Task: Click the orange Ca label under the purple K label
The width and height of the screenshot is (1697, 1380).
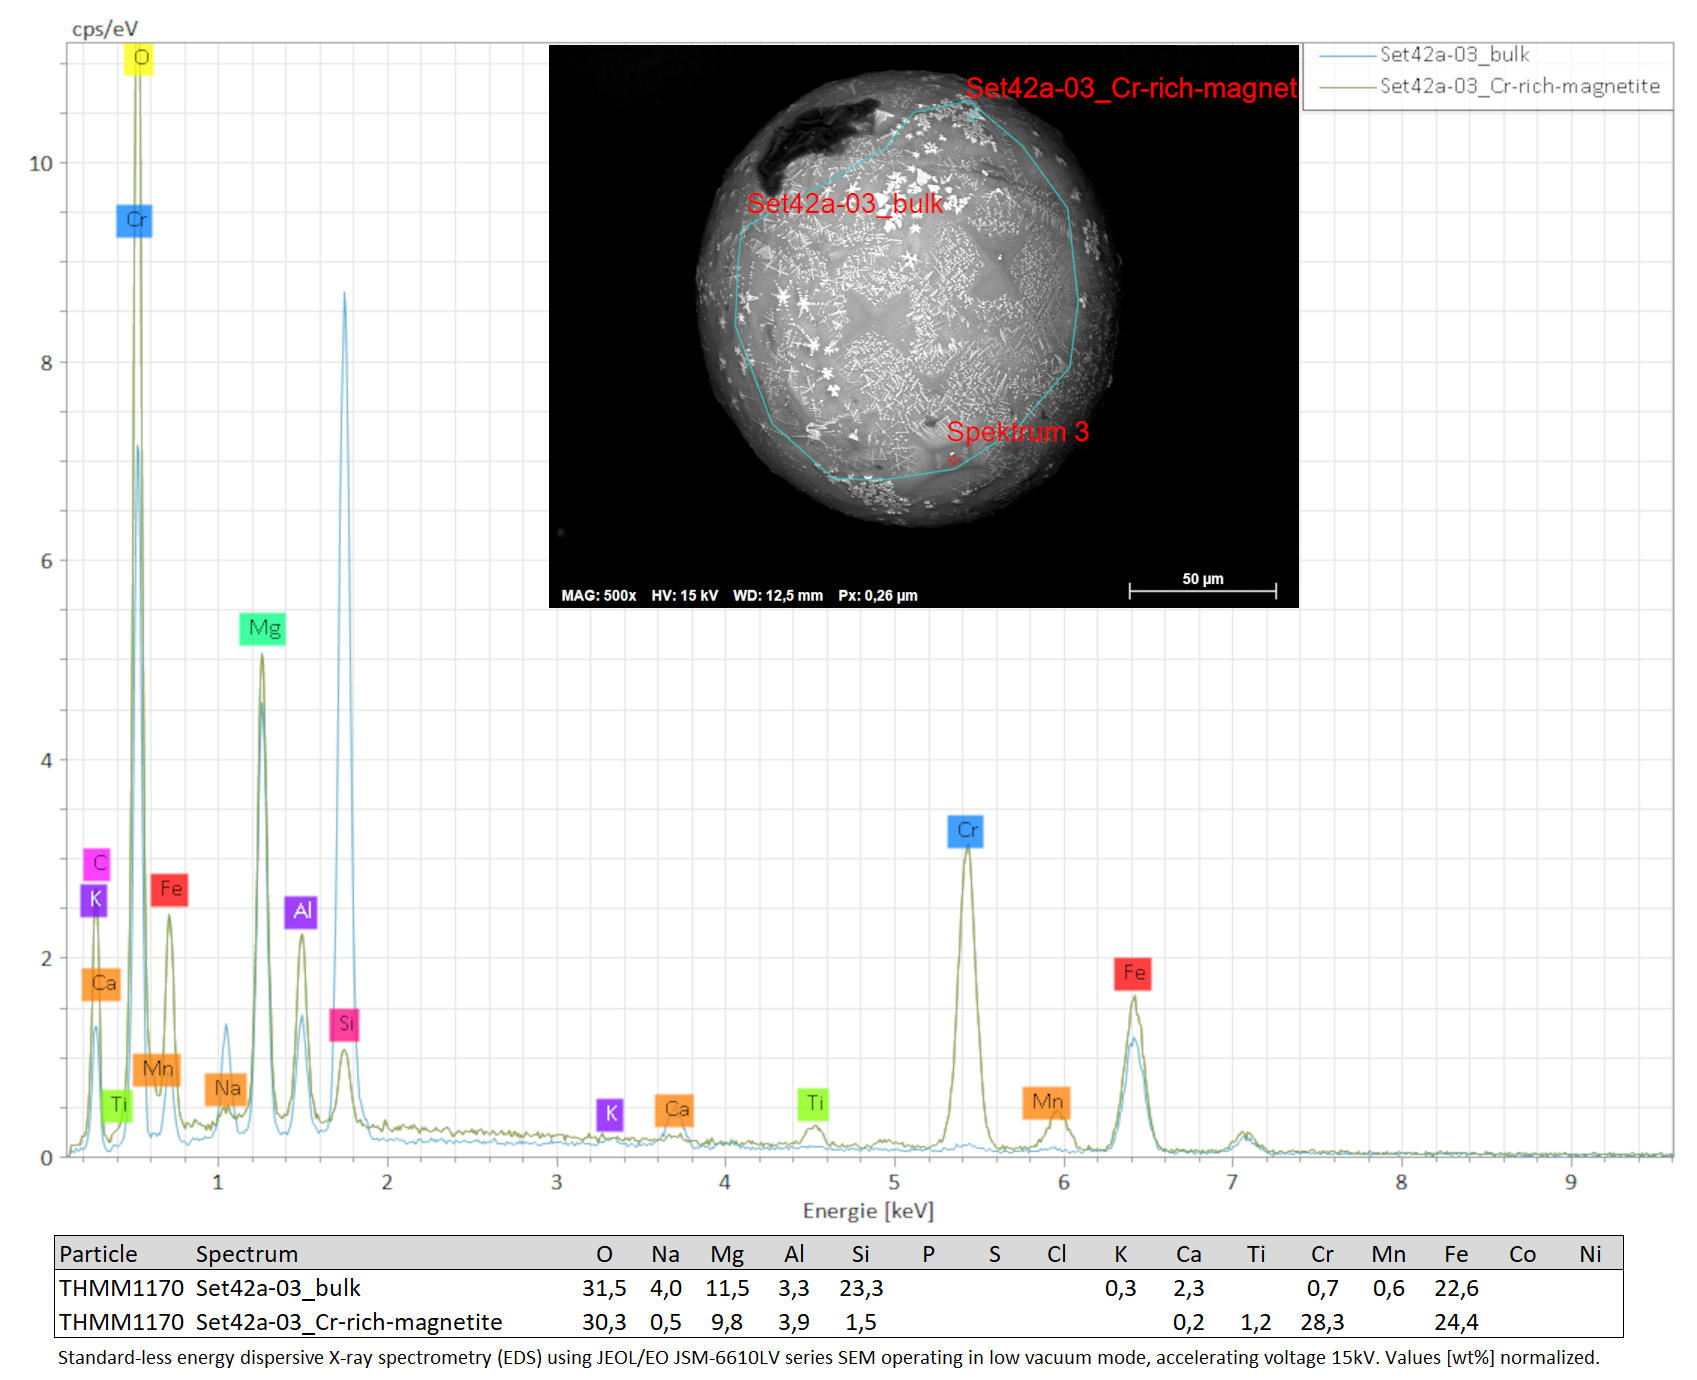Action: (x=102, y=984)
